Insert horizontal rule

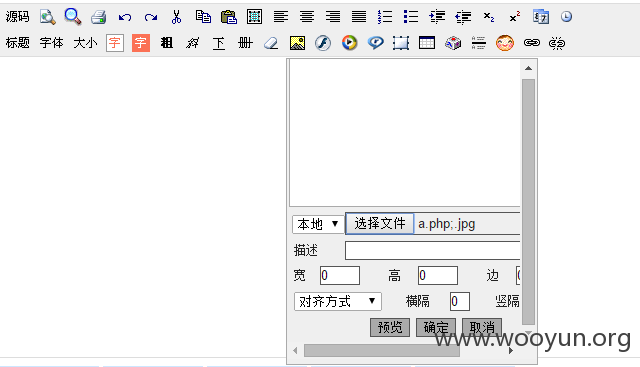tap(478, 43)
